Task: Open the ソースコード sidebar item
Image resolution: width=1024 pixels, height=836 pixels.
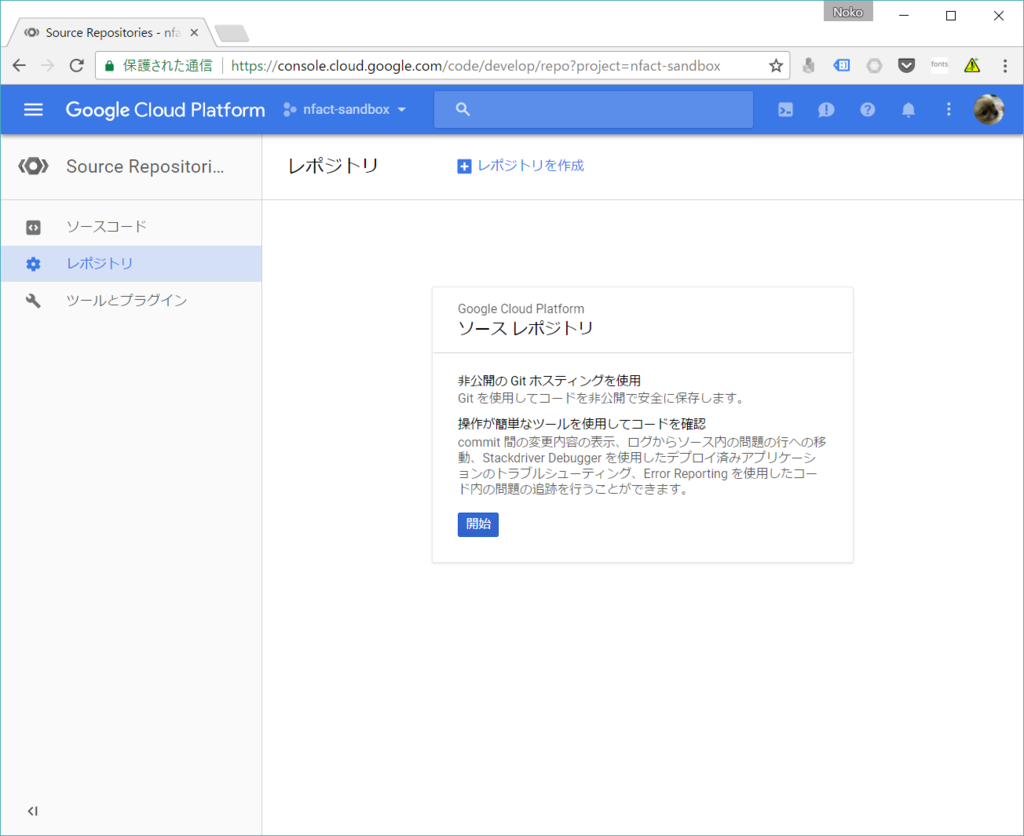Action: (131, 227)
